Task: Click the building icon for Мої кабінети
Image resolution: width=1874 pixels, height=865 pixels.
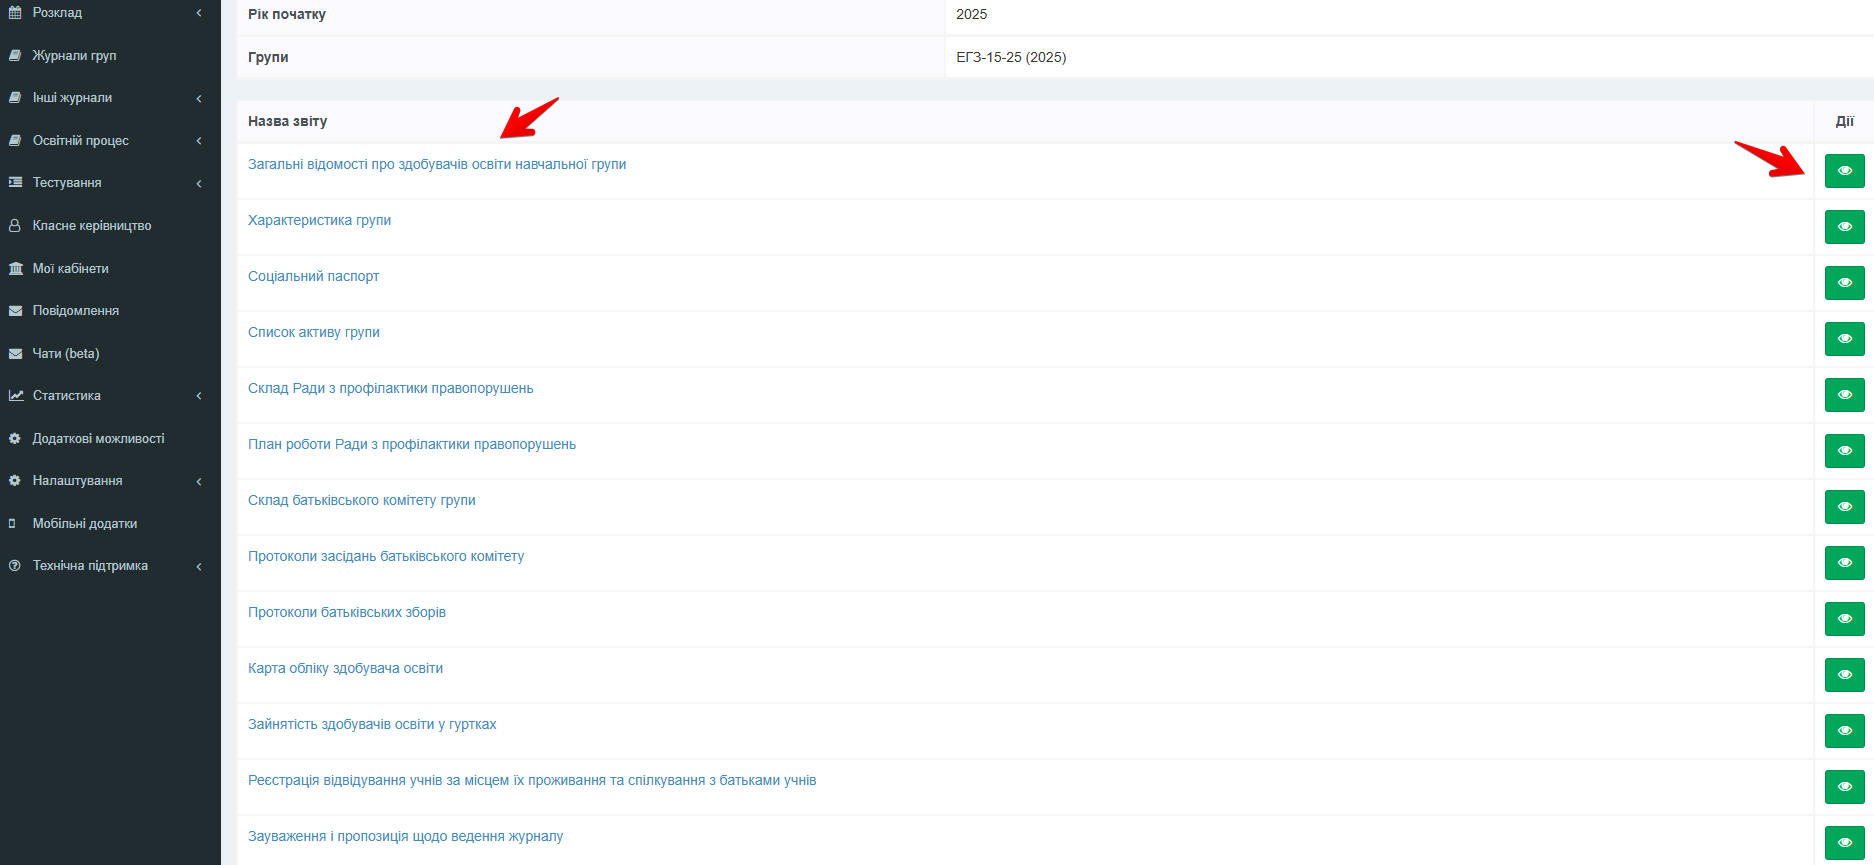Action: click(15, 269)
